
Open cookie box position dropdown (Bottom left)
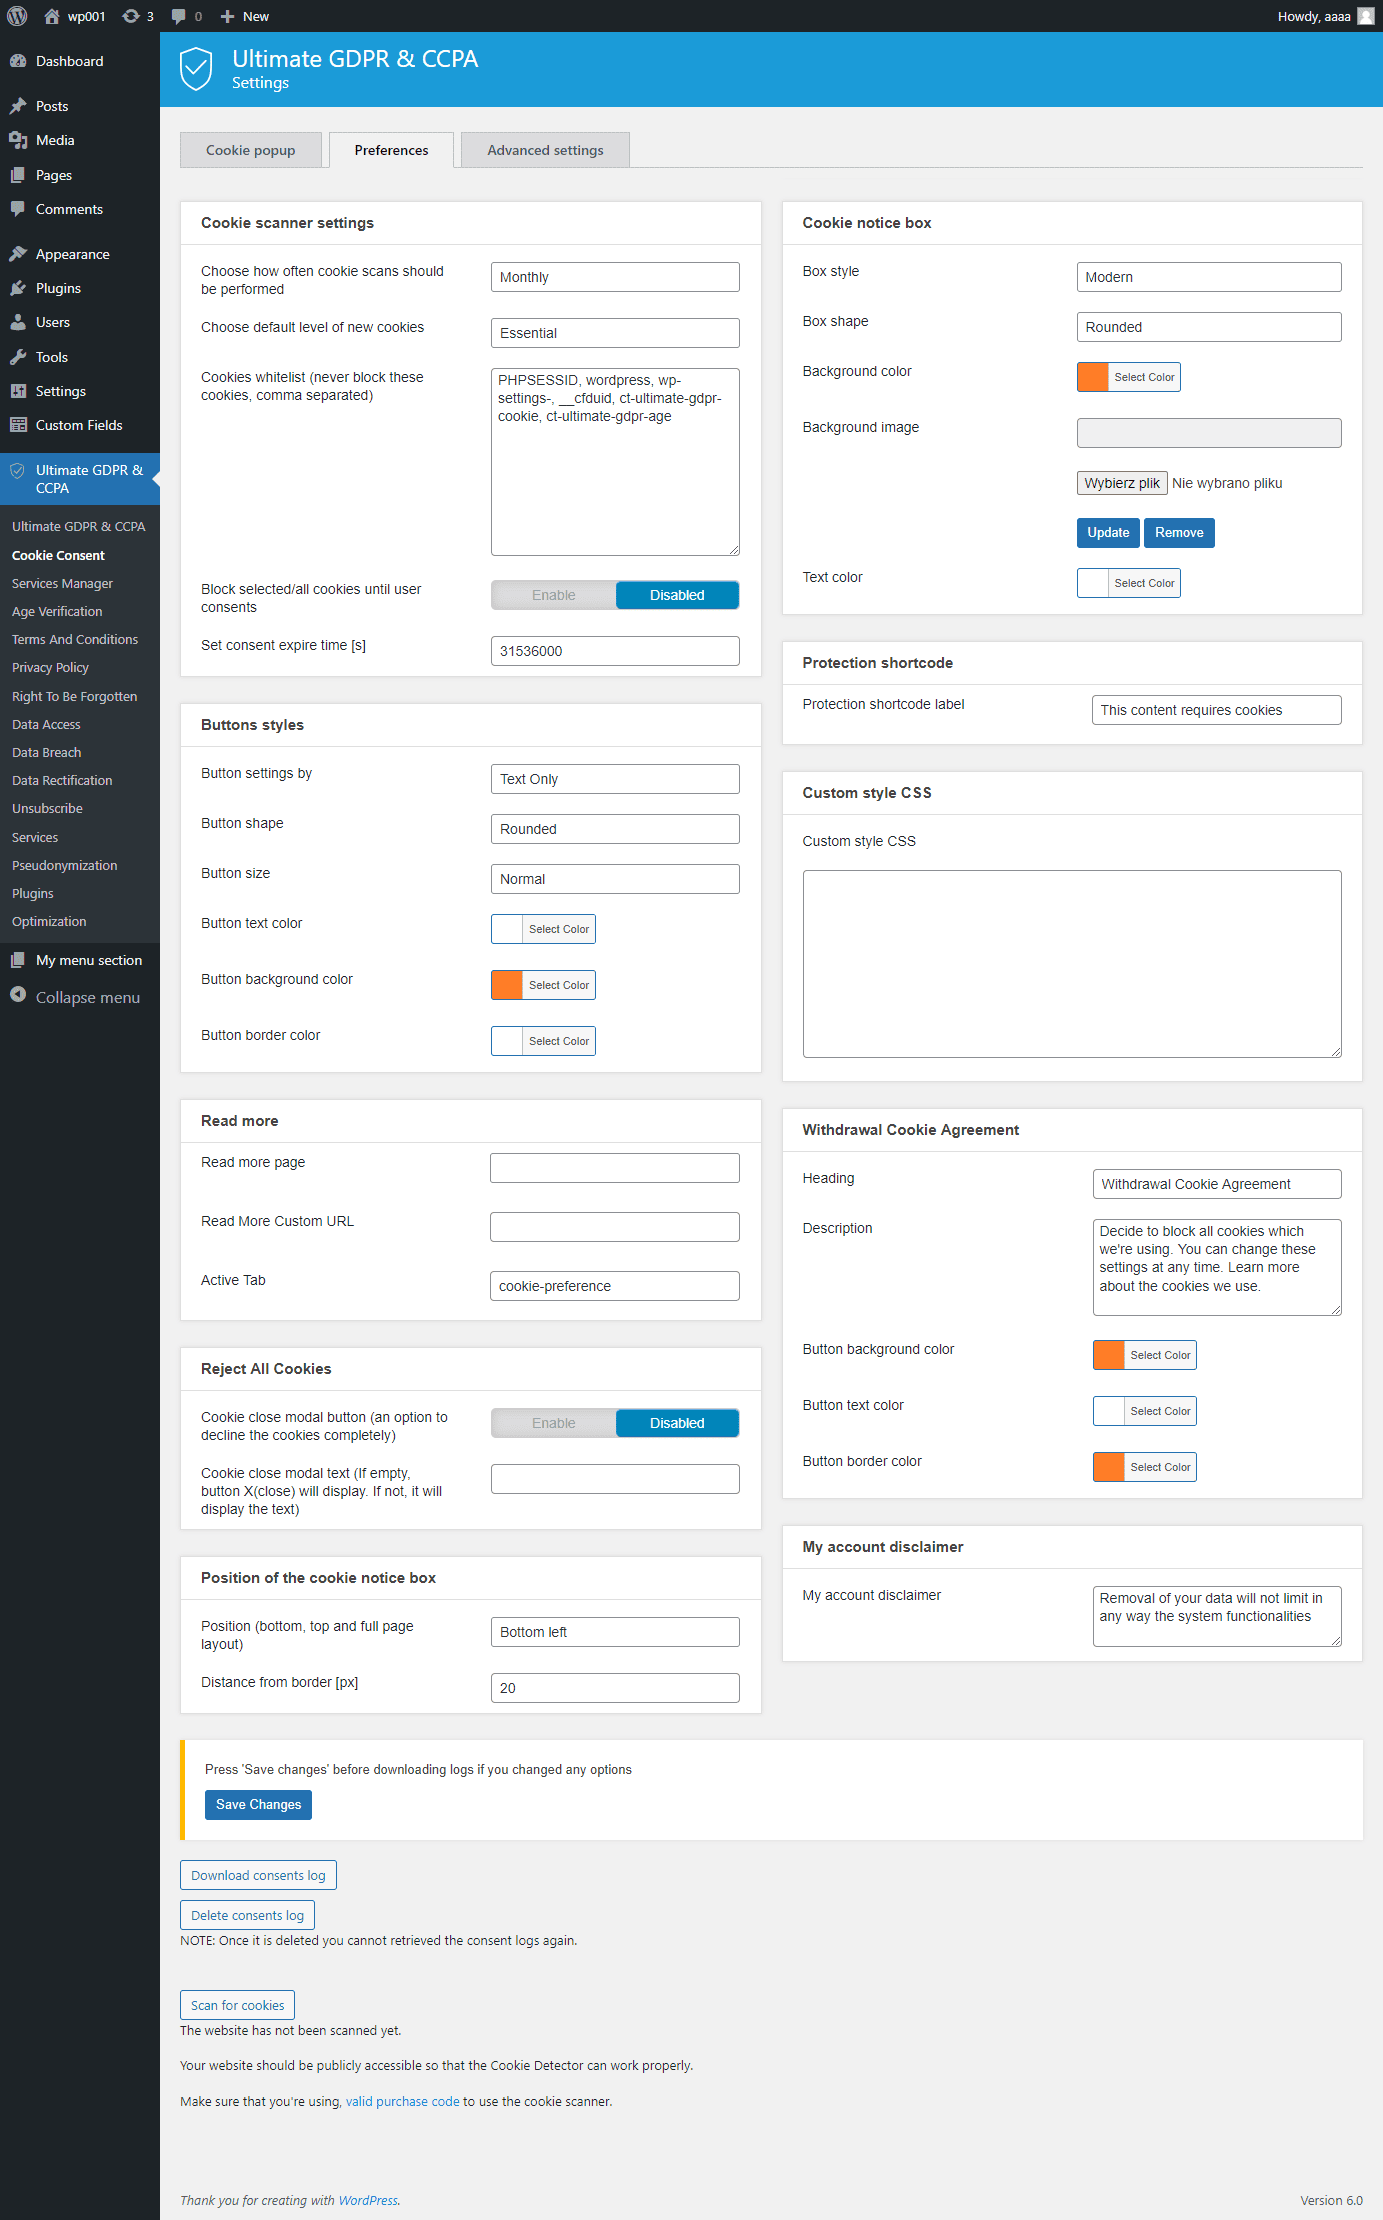(615, 1632)
